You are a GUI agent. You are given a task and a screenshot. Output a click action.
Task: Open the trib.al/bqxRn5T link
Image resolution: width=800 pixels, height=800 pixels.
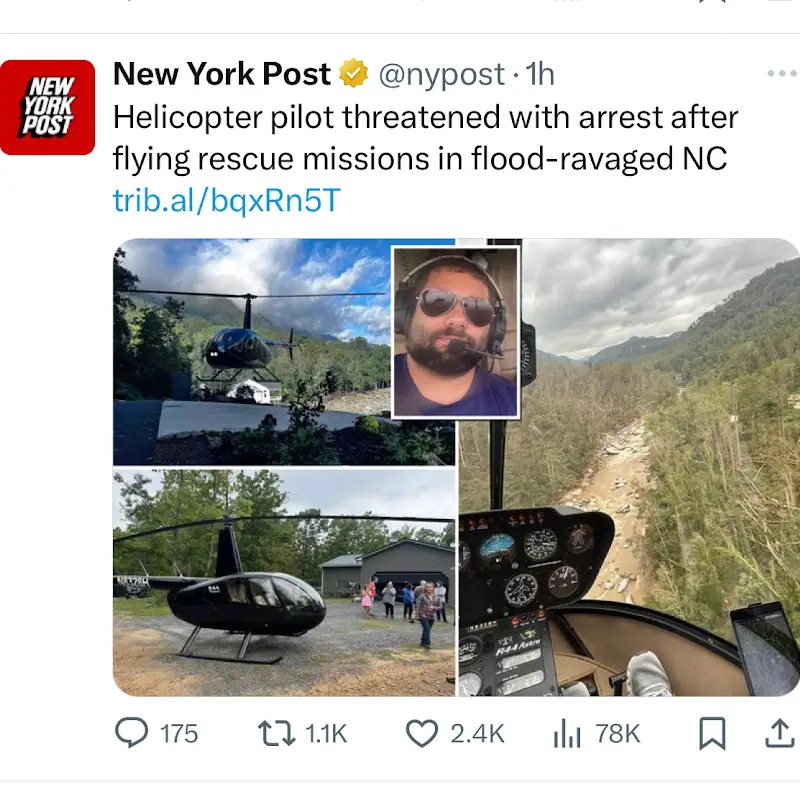226,200
